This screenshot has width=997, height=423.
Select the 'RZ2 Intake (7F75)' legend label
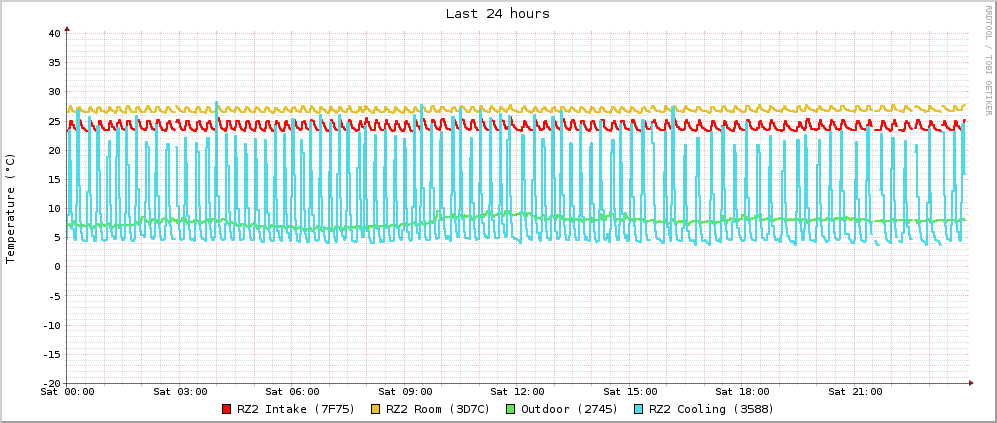(x=296, y=409)
